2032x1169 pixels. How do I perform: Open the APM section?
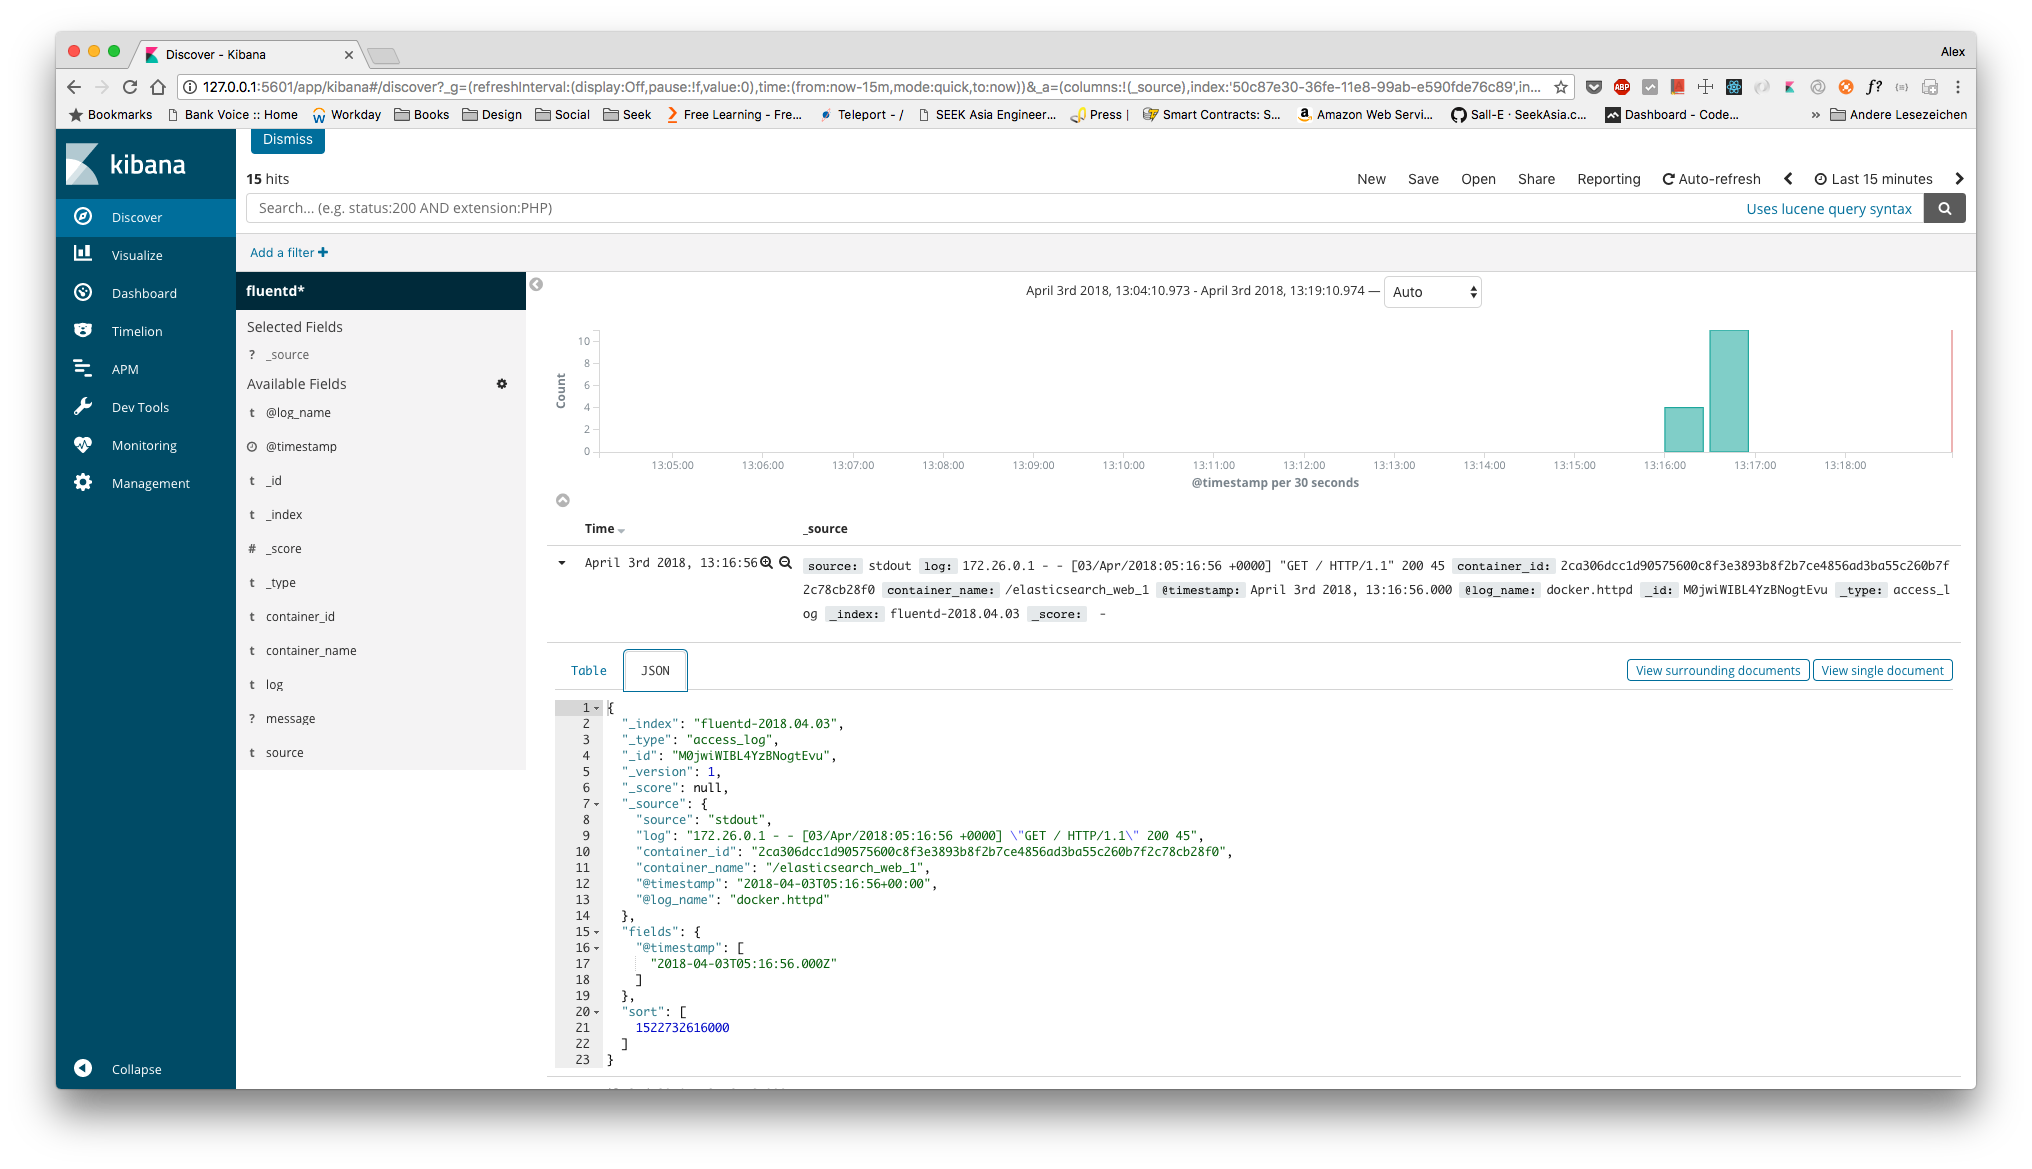point(126,368)
